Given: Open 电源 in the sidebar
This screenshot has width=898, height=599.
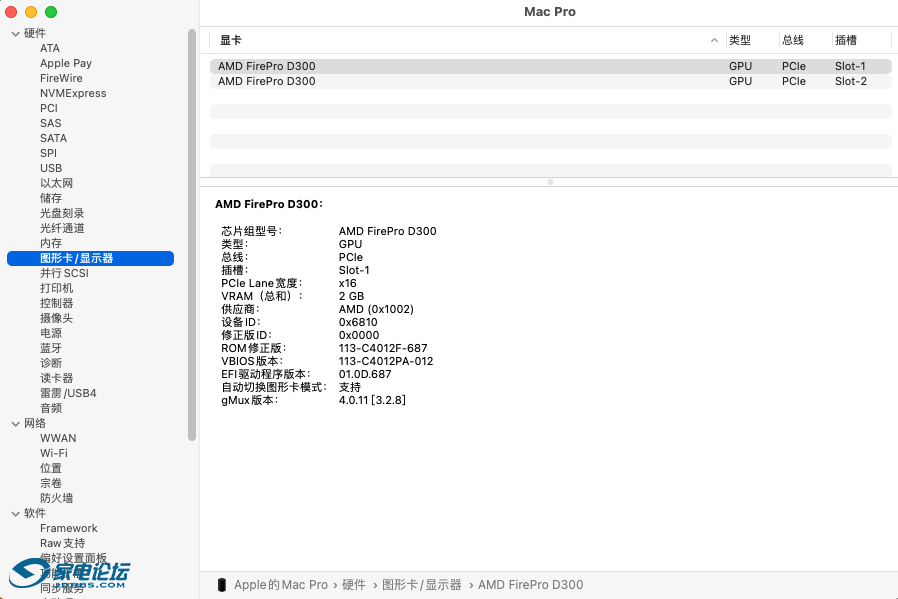Looking at the screenshot, I should pos(51,333).
